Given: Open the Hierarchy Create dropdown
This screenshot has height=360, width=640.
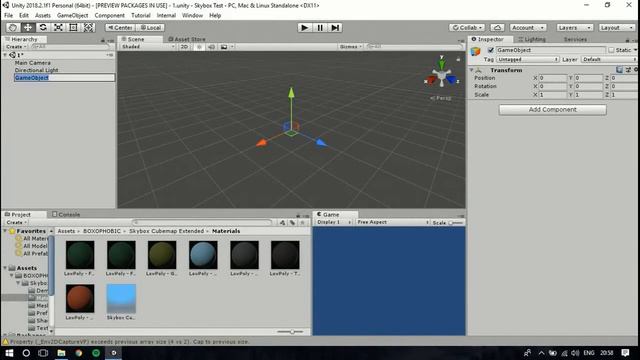Looking at the screenshot, I should coord(16,47).
